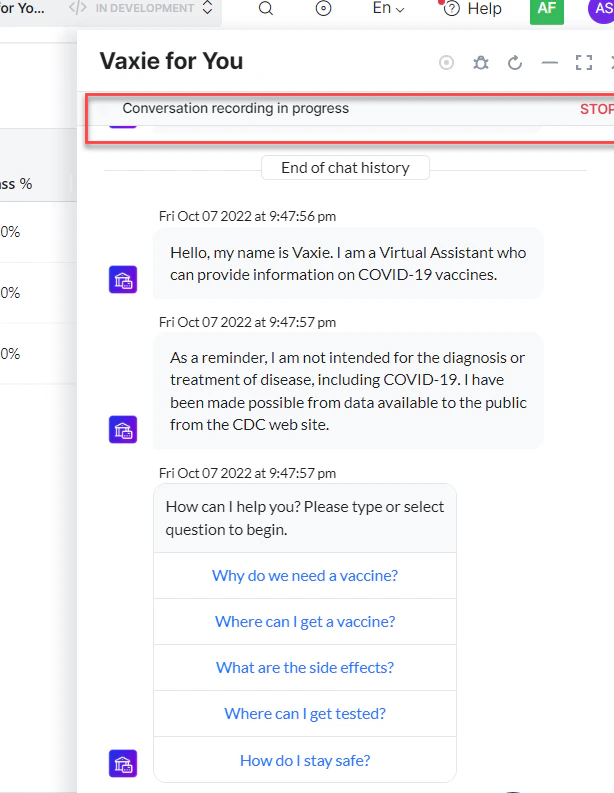The width and height of the screenshot is (614, 793).
Task: Click the refresh chat icon
Action: 515,63
